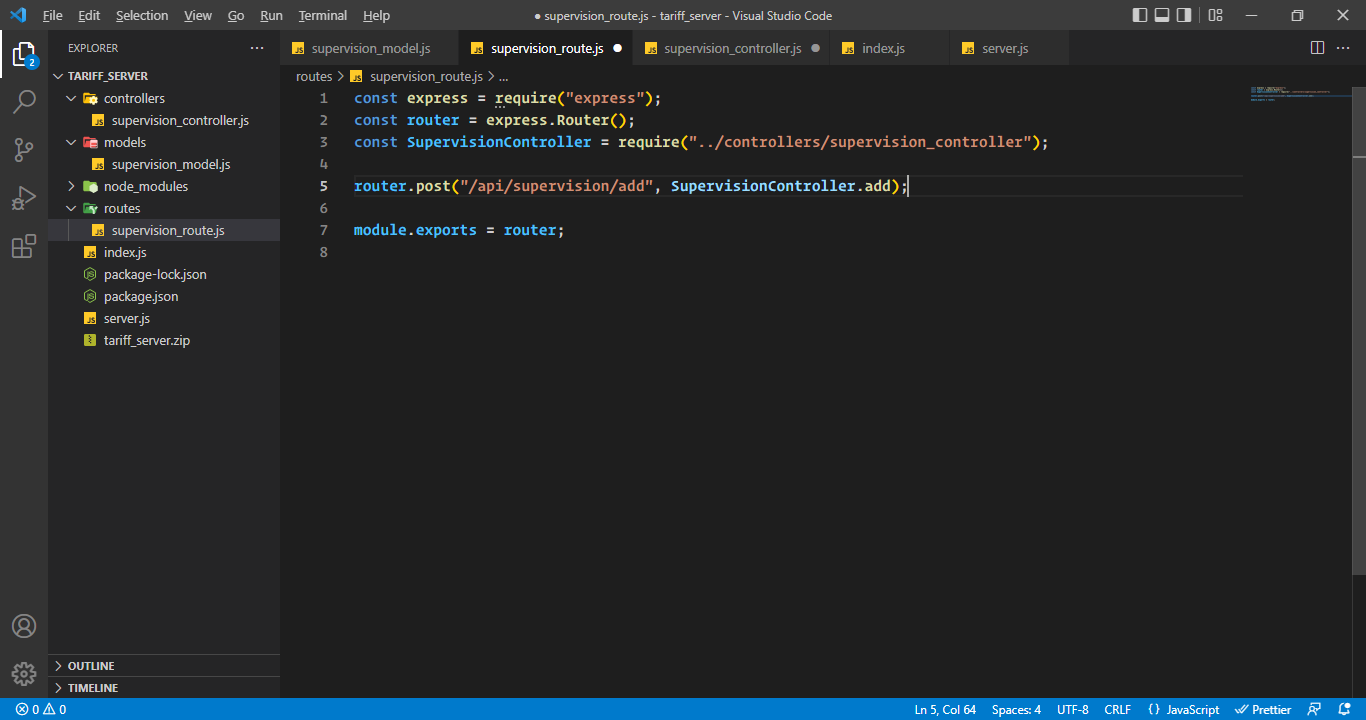Click the Split Editor Right icon

point(1317,48)
